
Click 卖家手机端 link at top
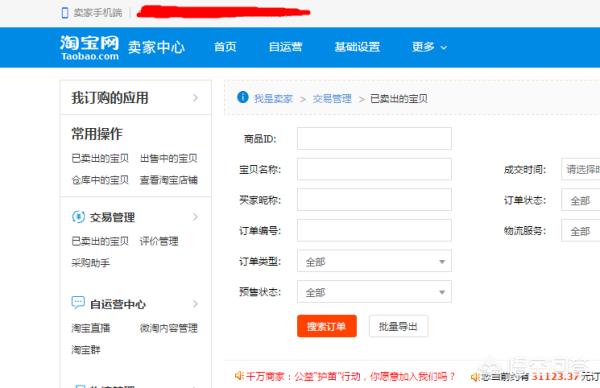click(98, 13)
